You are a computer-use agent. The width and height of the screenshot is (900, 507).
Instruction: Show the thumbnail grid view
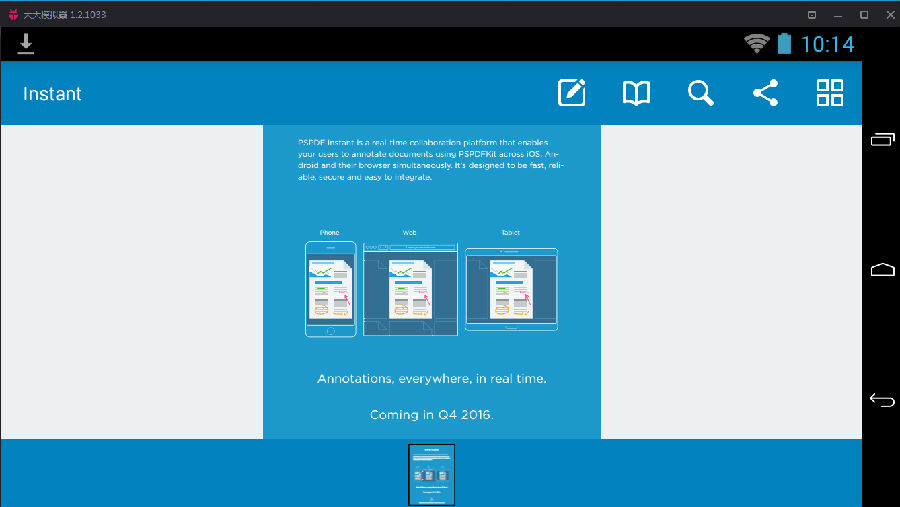[x=830, y=93]
